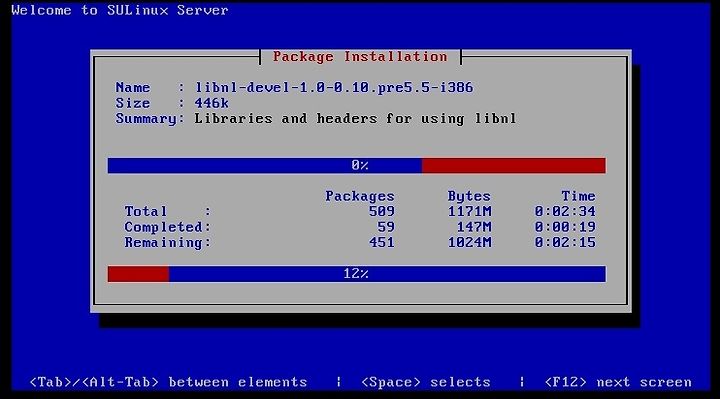The height and width of the screenshot is (399, 720).
Task: Click the Welcome to SULinux Server header
Action: pyautogui.click(x=120, y=10)
